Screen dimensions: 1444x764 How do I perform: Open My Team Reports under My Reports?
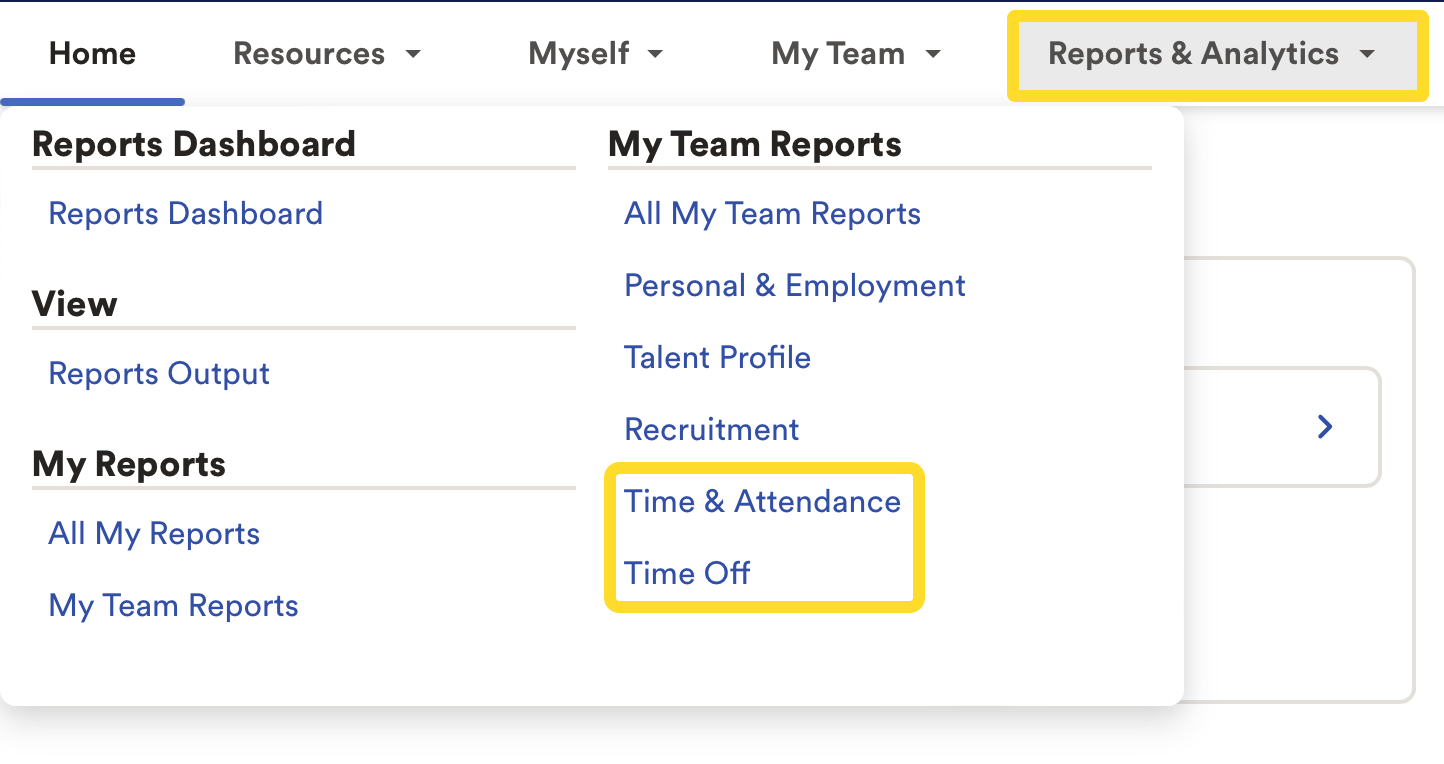click(173, 606)
